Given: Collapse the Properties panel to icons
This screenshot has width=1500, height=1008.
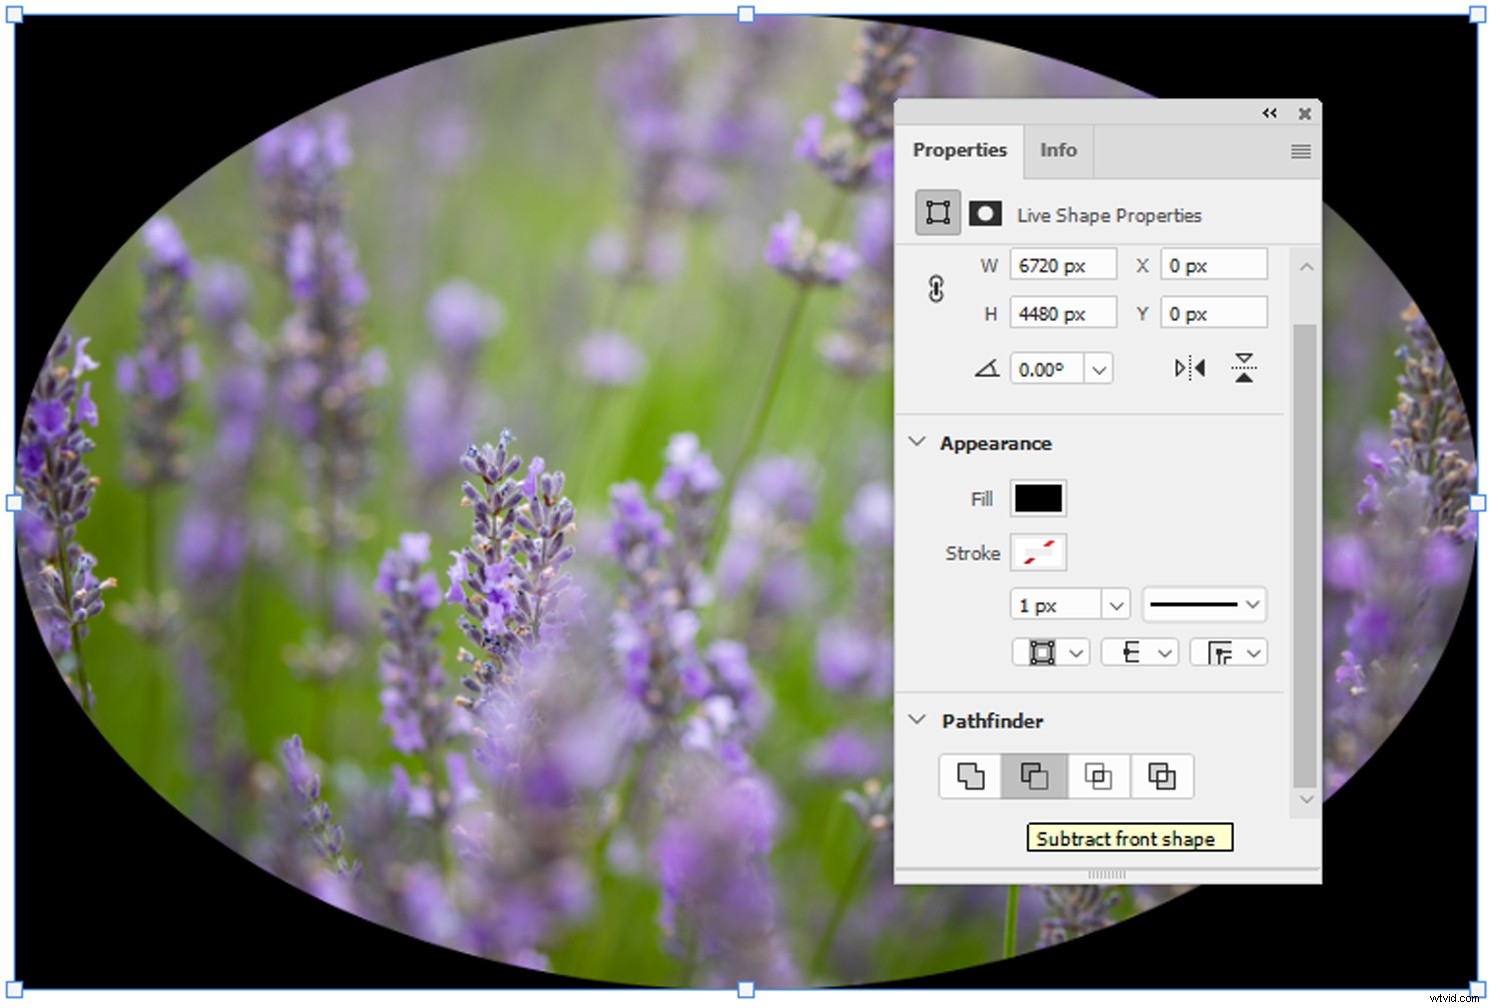Looking at the screenshot, I should tap(1270, 113).
